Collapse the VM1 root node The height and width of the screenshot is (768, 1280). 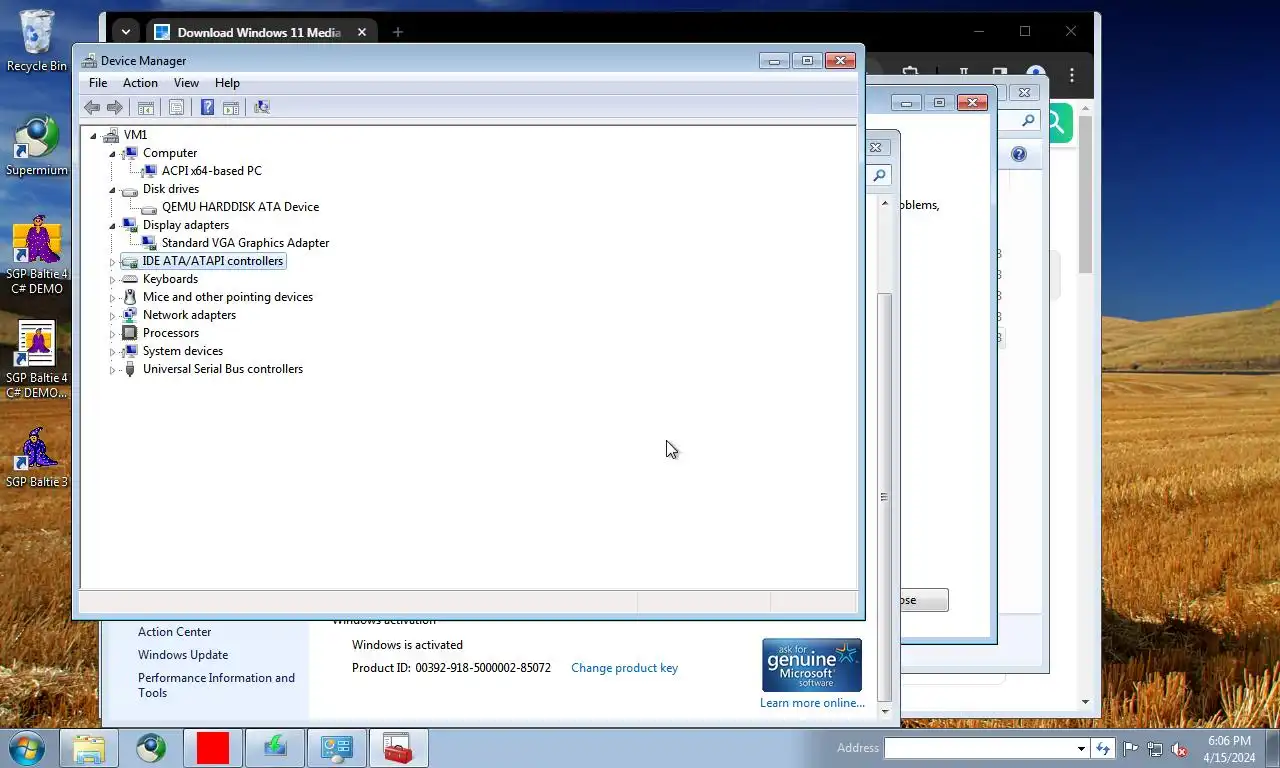click(93, 136)
